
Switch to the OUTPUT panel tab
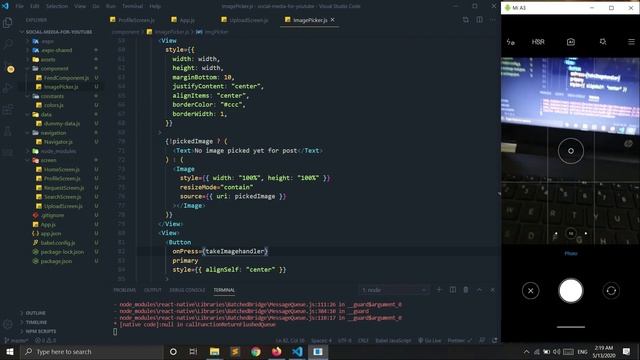point(153,290)
